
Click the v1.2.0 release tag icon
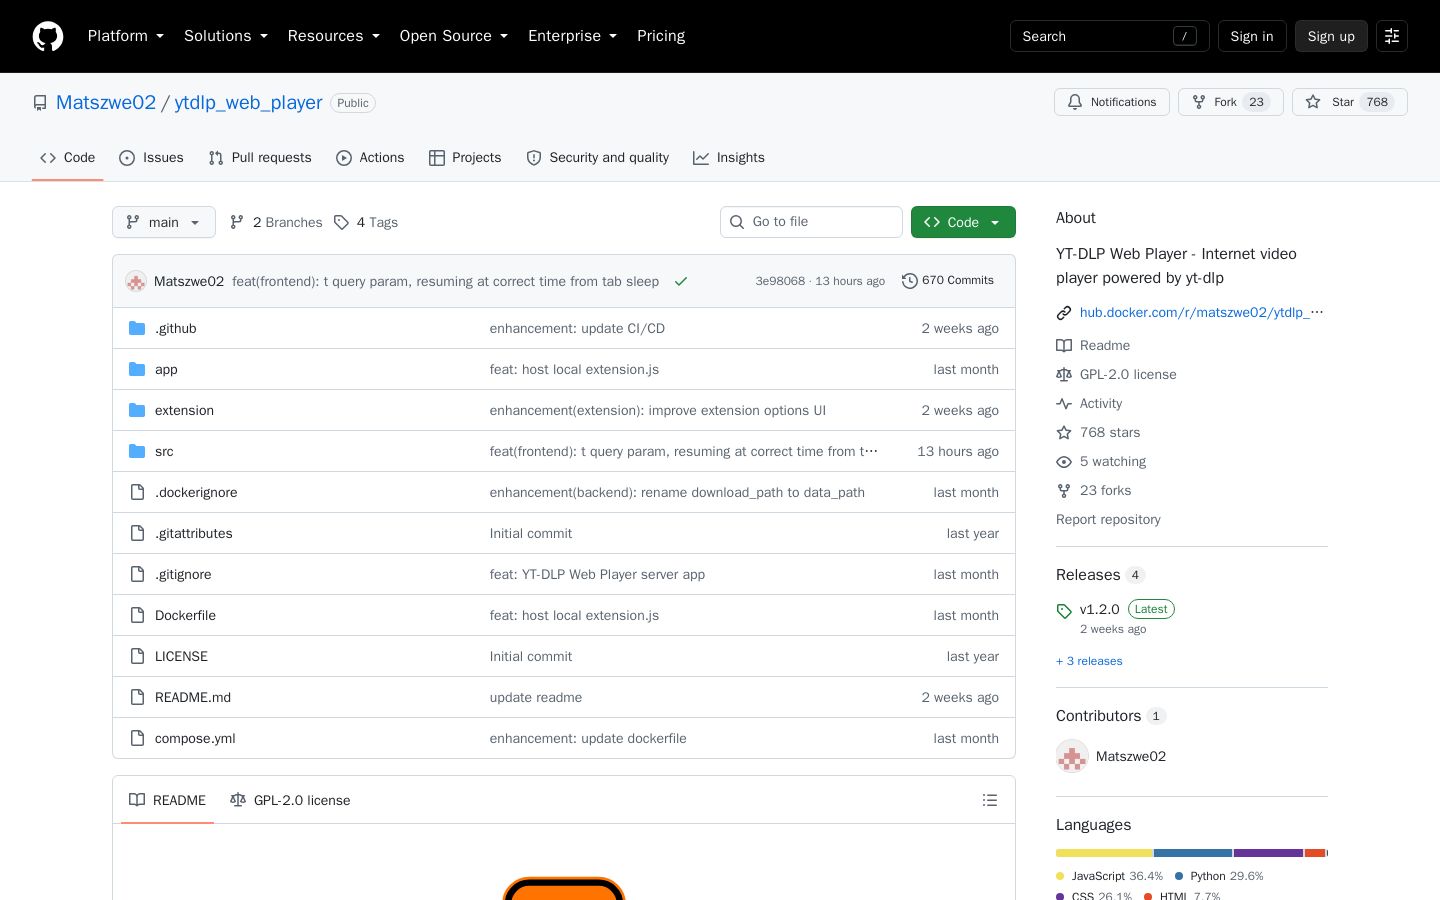[1064, 611]
